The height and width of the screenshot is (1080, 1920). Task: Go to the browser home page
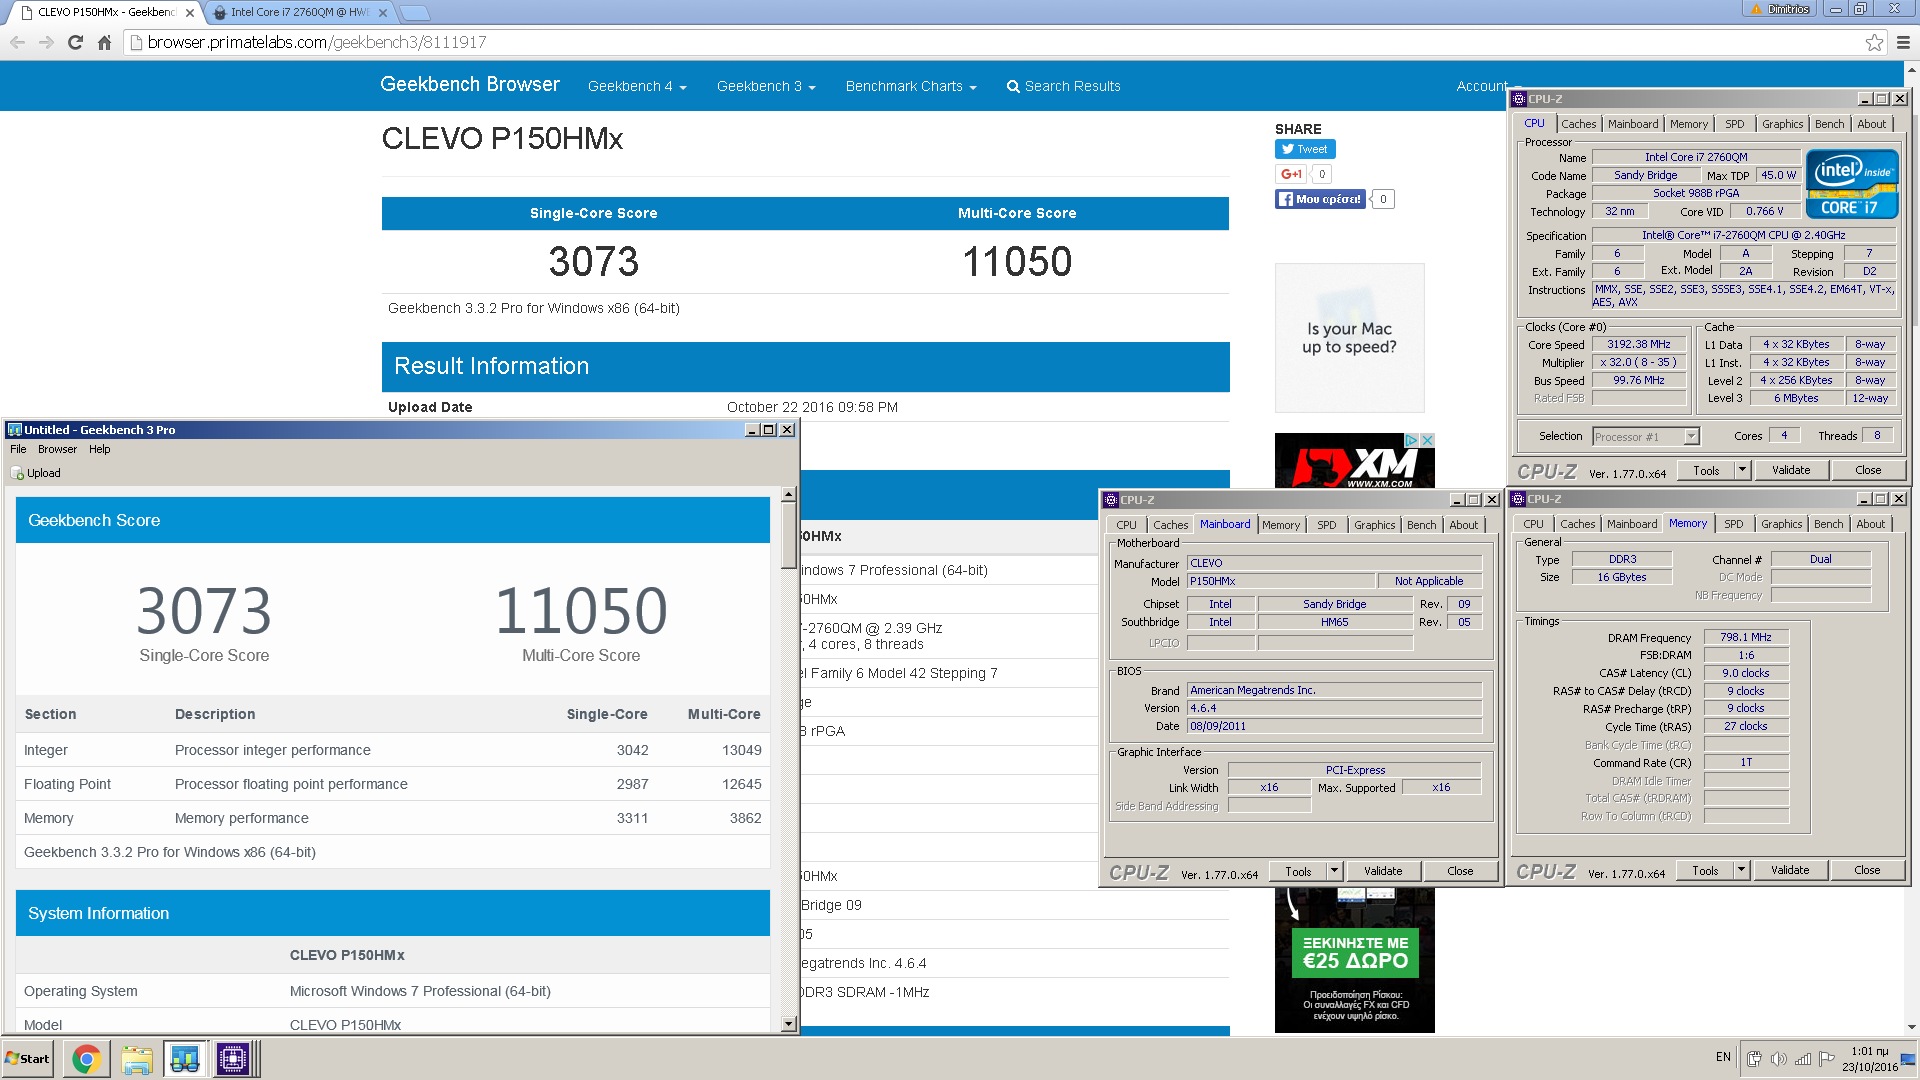click(x=104, y=42)
